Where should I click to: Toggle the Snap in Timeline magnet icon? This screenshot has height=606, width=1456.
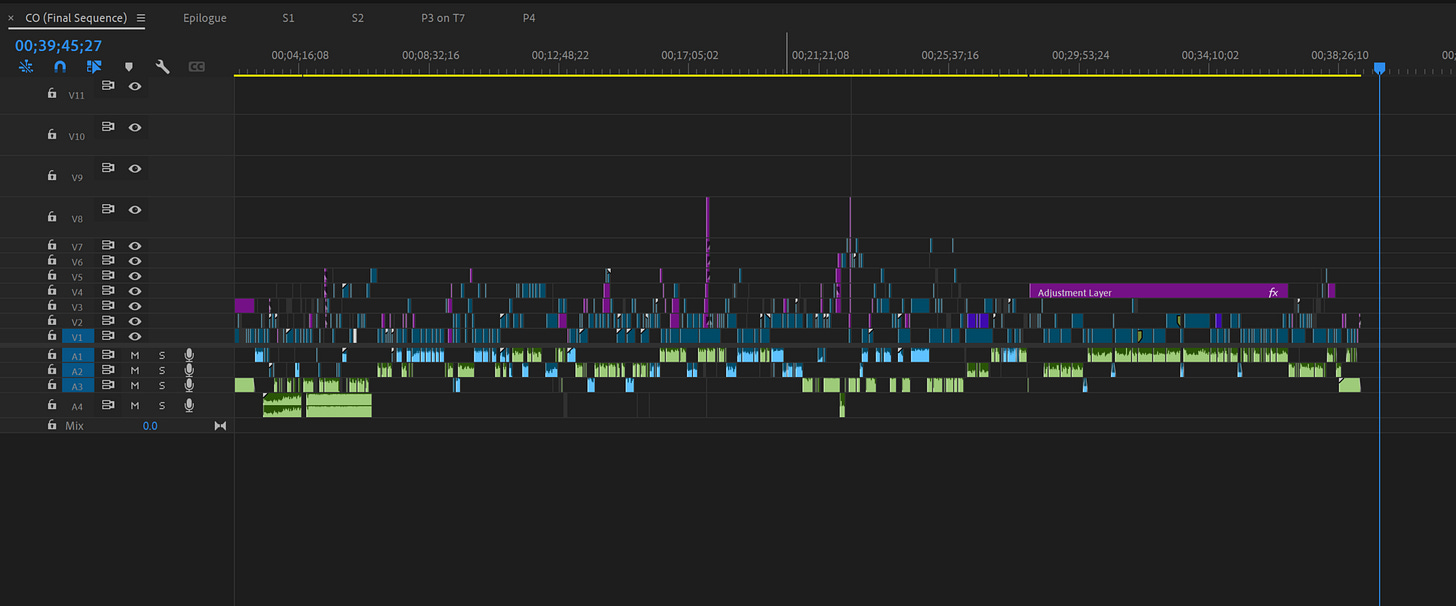tap(60, 67)
